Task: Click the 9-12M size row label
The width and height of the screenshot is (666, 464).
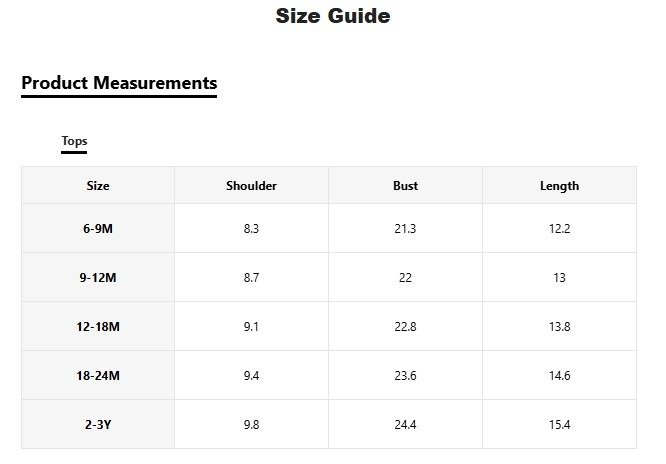Action: (x=98, y=278)
